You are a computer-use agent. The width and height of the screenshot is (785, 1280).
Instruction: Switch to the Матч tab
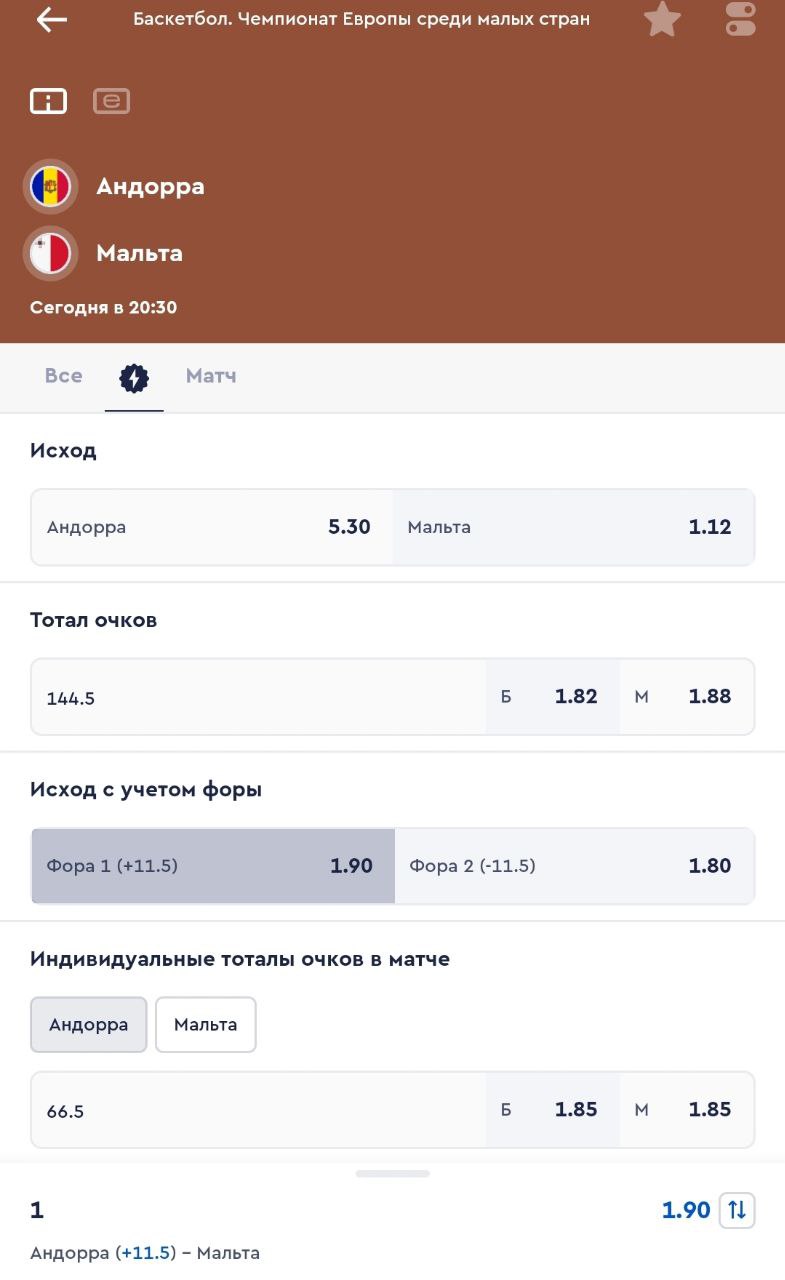tap(211, 376)
